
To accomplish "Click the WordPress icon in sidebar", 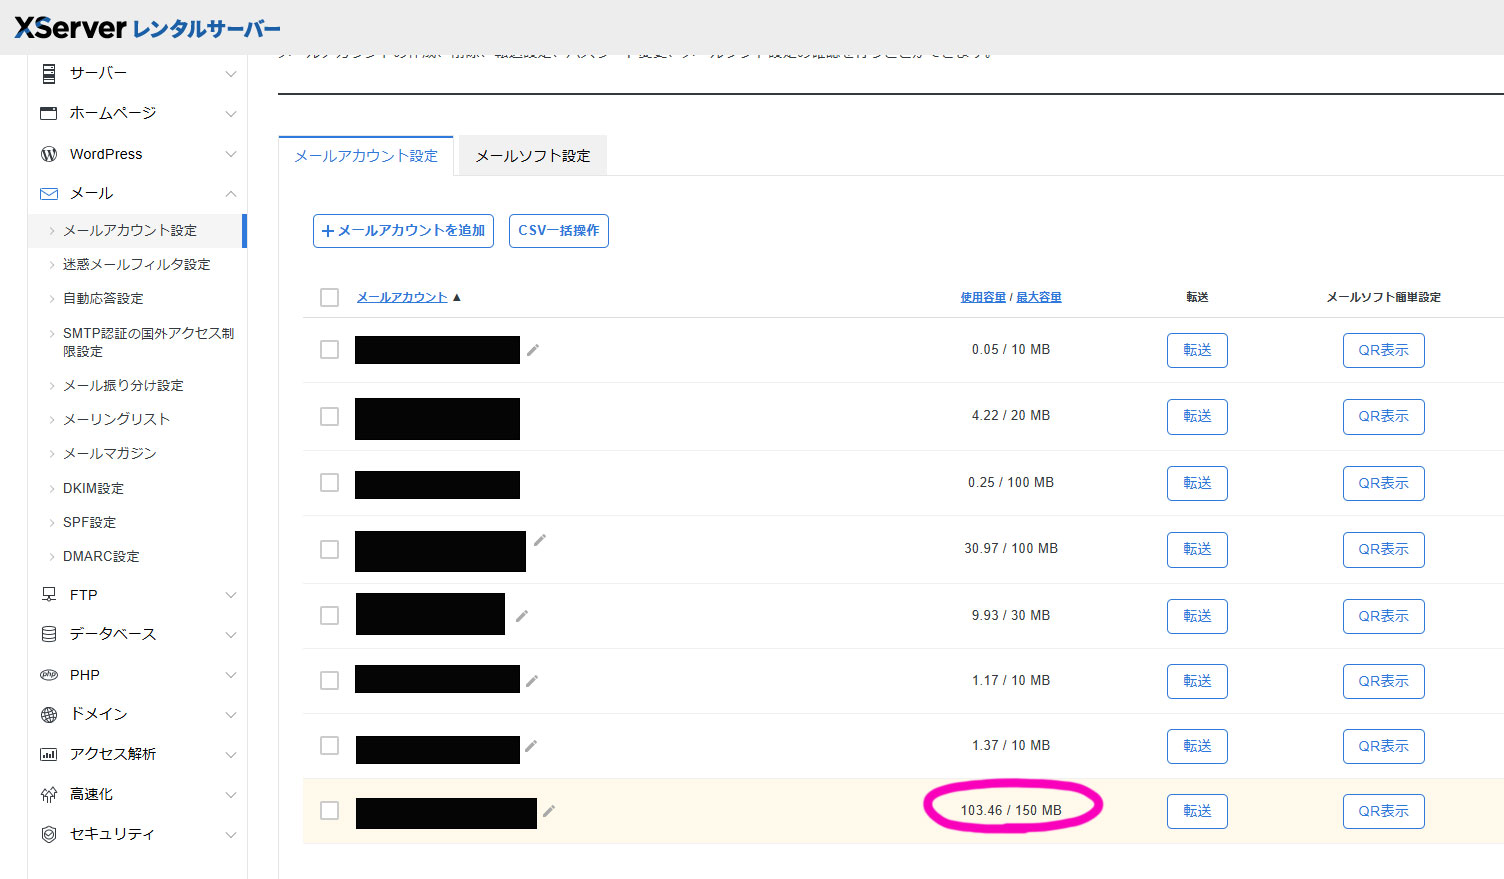I will 48,154.
